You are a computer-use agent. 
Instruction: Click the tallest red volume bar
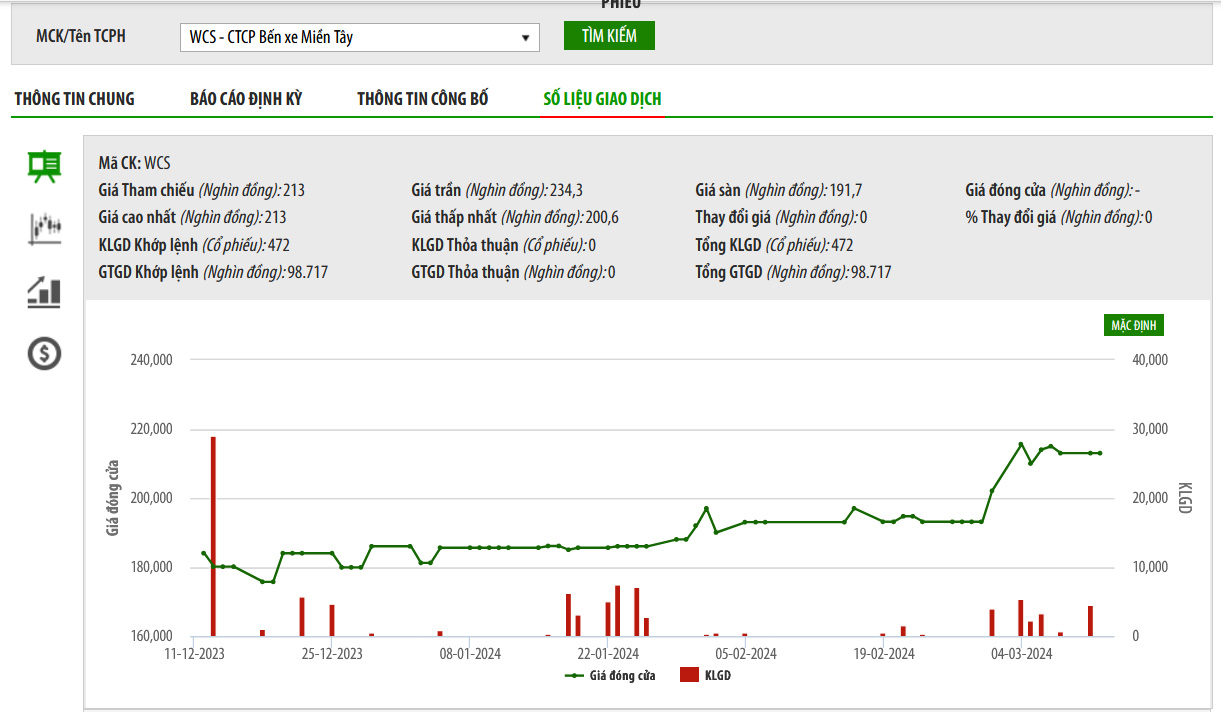213,536
